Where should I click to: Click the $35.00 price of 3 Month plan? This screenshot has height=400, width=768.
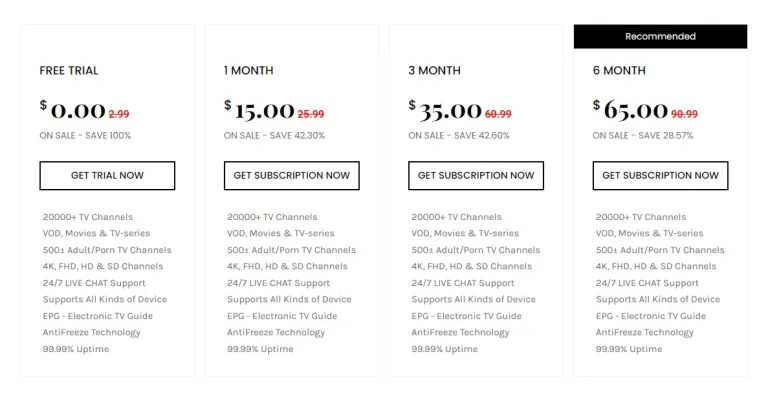pos(446,110)
